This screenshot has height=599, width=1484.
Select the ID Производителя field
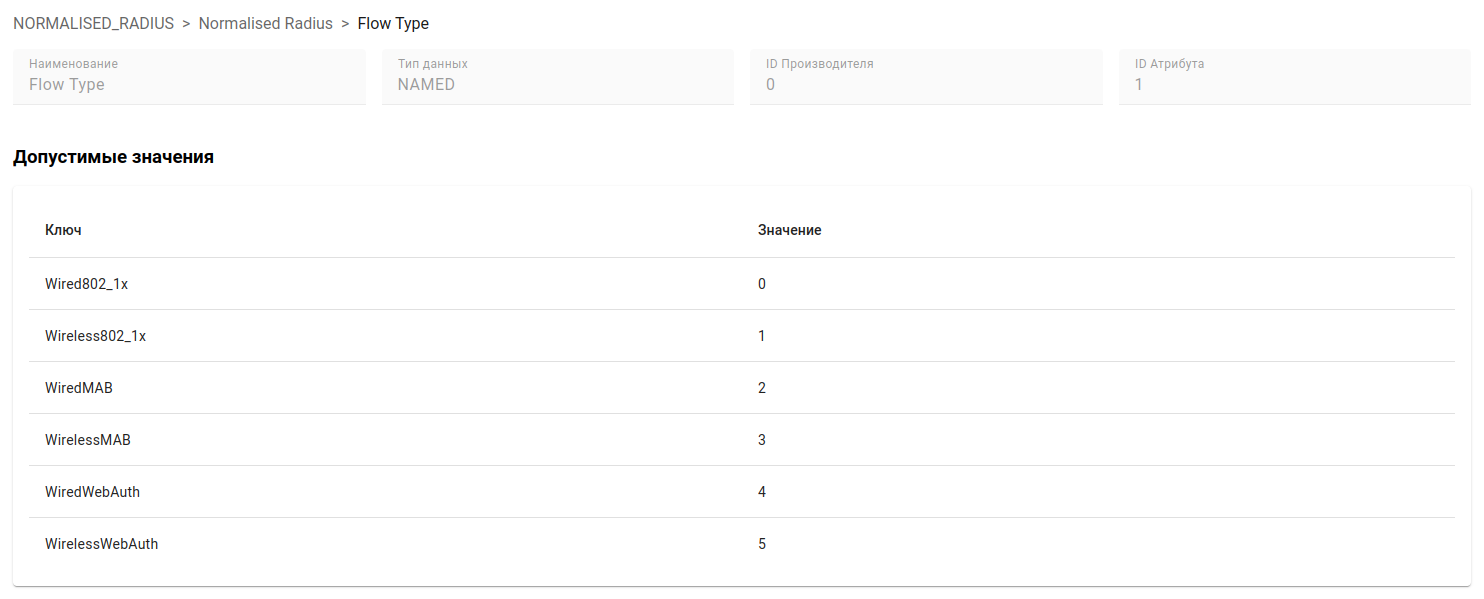pyautogui.click(x=926, y=84)
